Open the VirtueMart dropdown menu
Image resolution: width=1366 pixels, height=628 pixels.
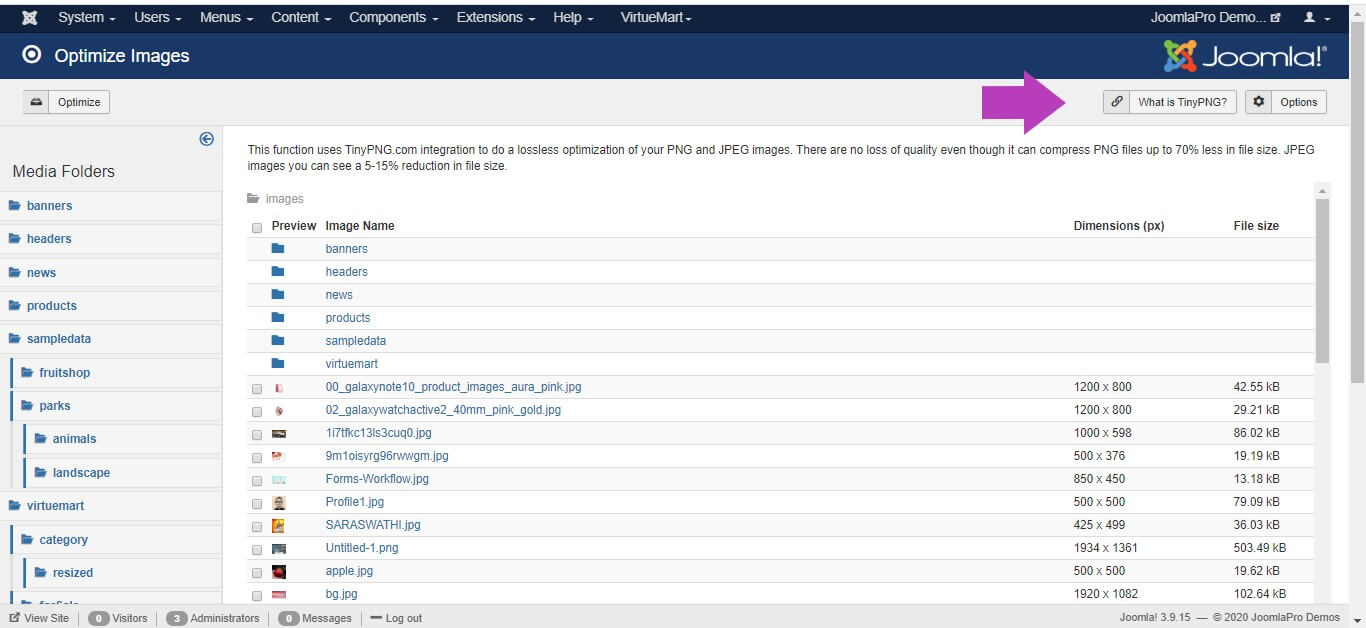point(655,18)
